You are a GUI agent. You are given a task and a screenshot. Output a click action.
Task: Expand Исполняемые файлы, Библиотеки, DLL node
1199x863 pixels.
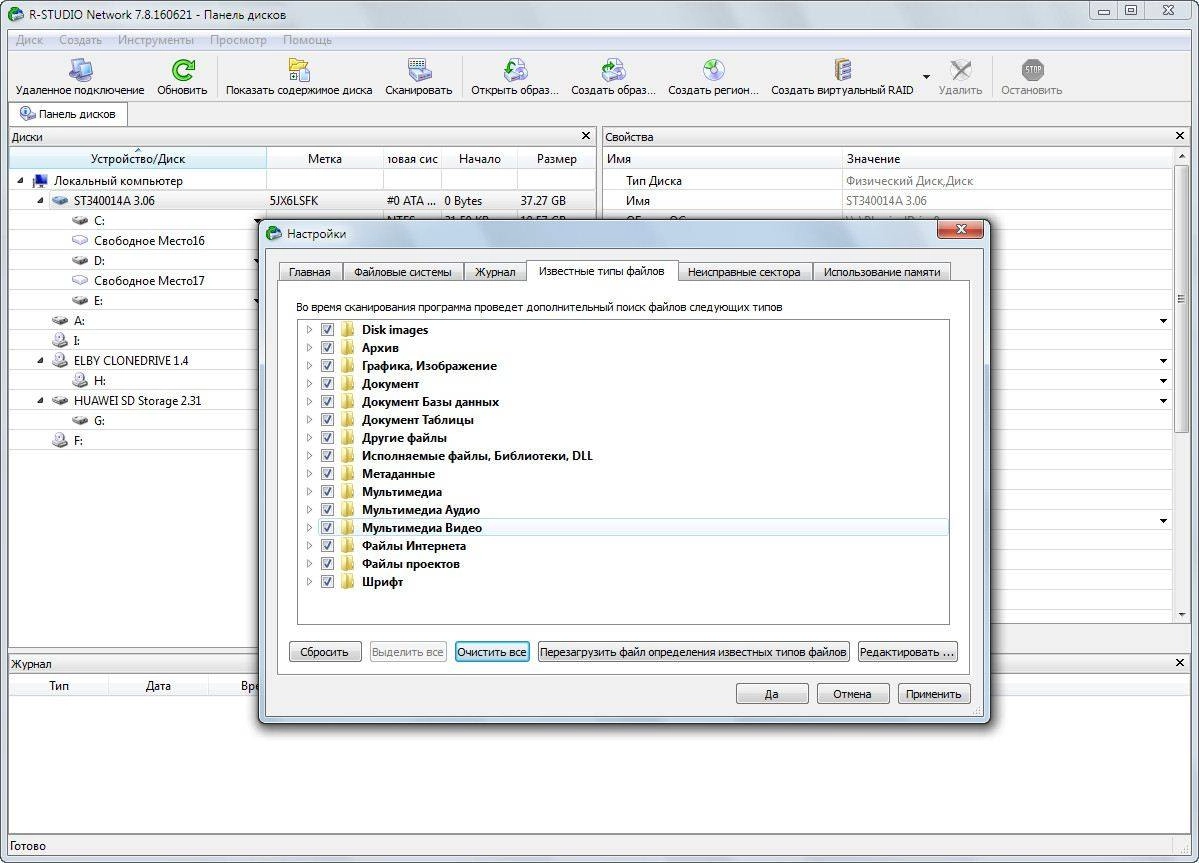tap(309, 456)
